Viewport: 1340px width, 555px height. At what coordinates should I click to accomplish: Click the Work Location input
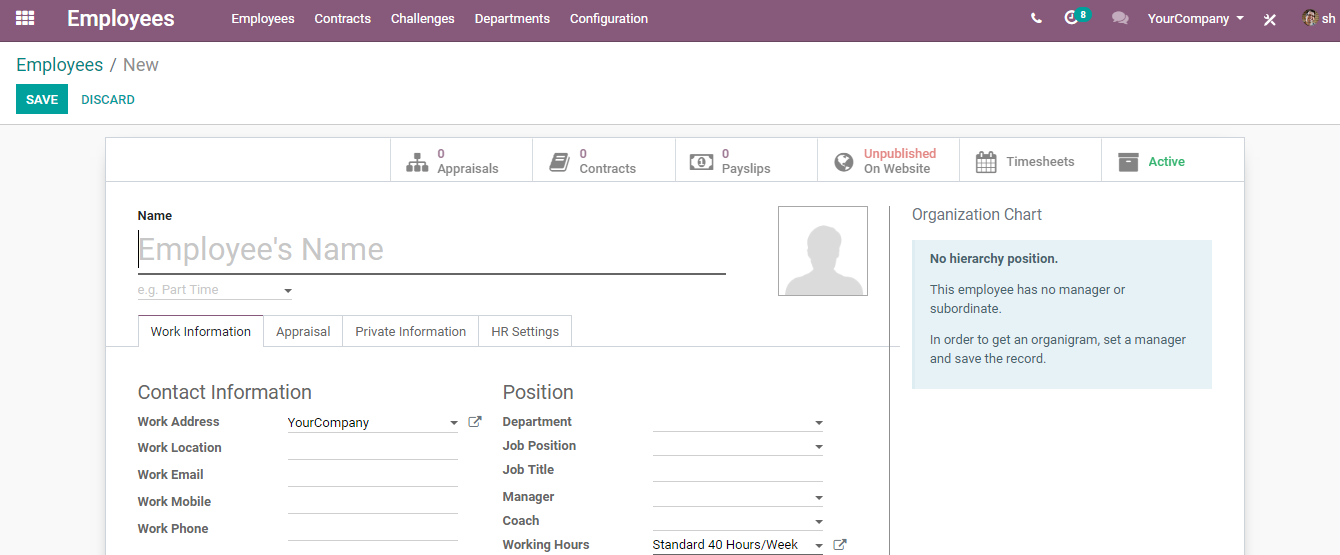click(x=373, y=448)
